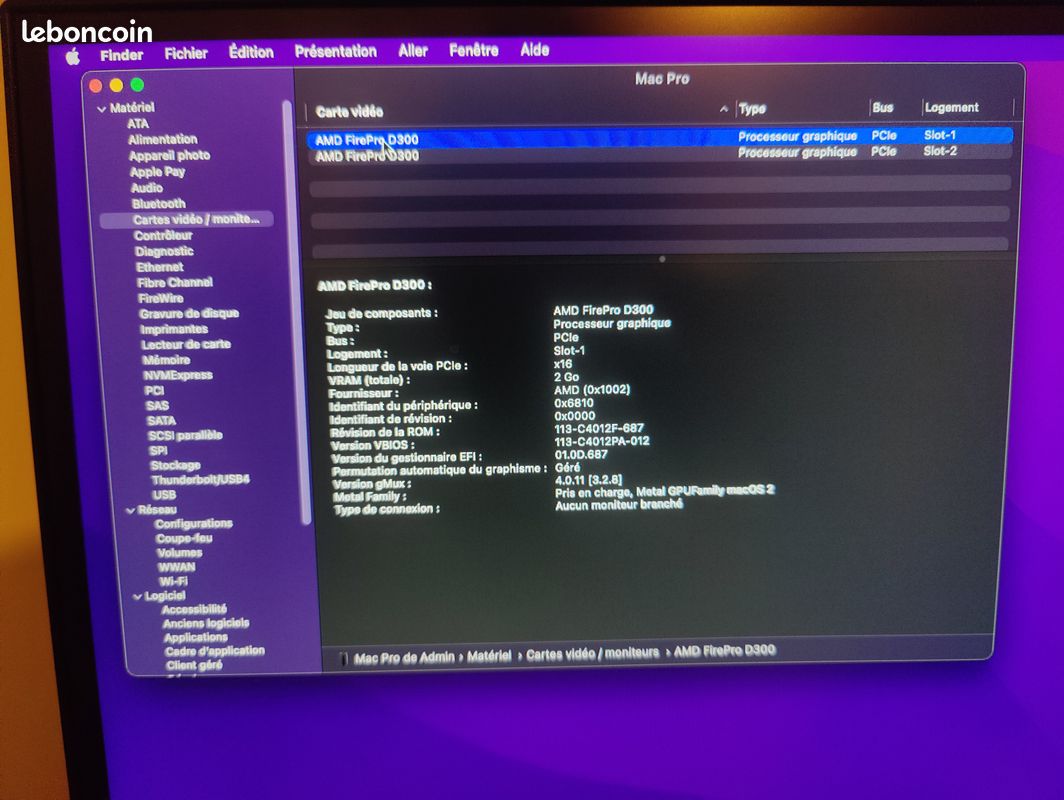The image size is (1064, 800).
Task: Click the sort arrow in Carte vidéo header
Action: [724, 109]
